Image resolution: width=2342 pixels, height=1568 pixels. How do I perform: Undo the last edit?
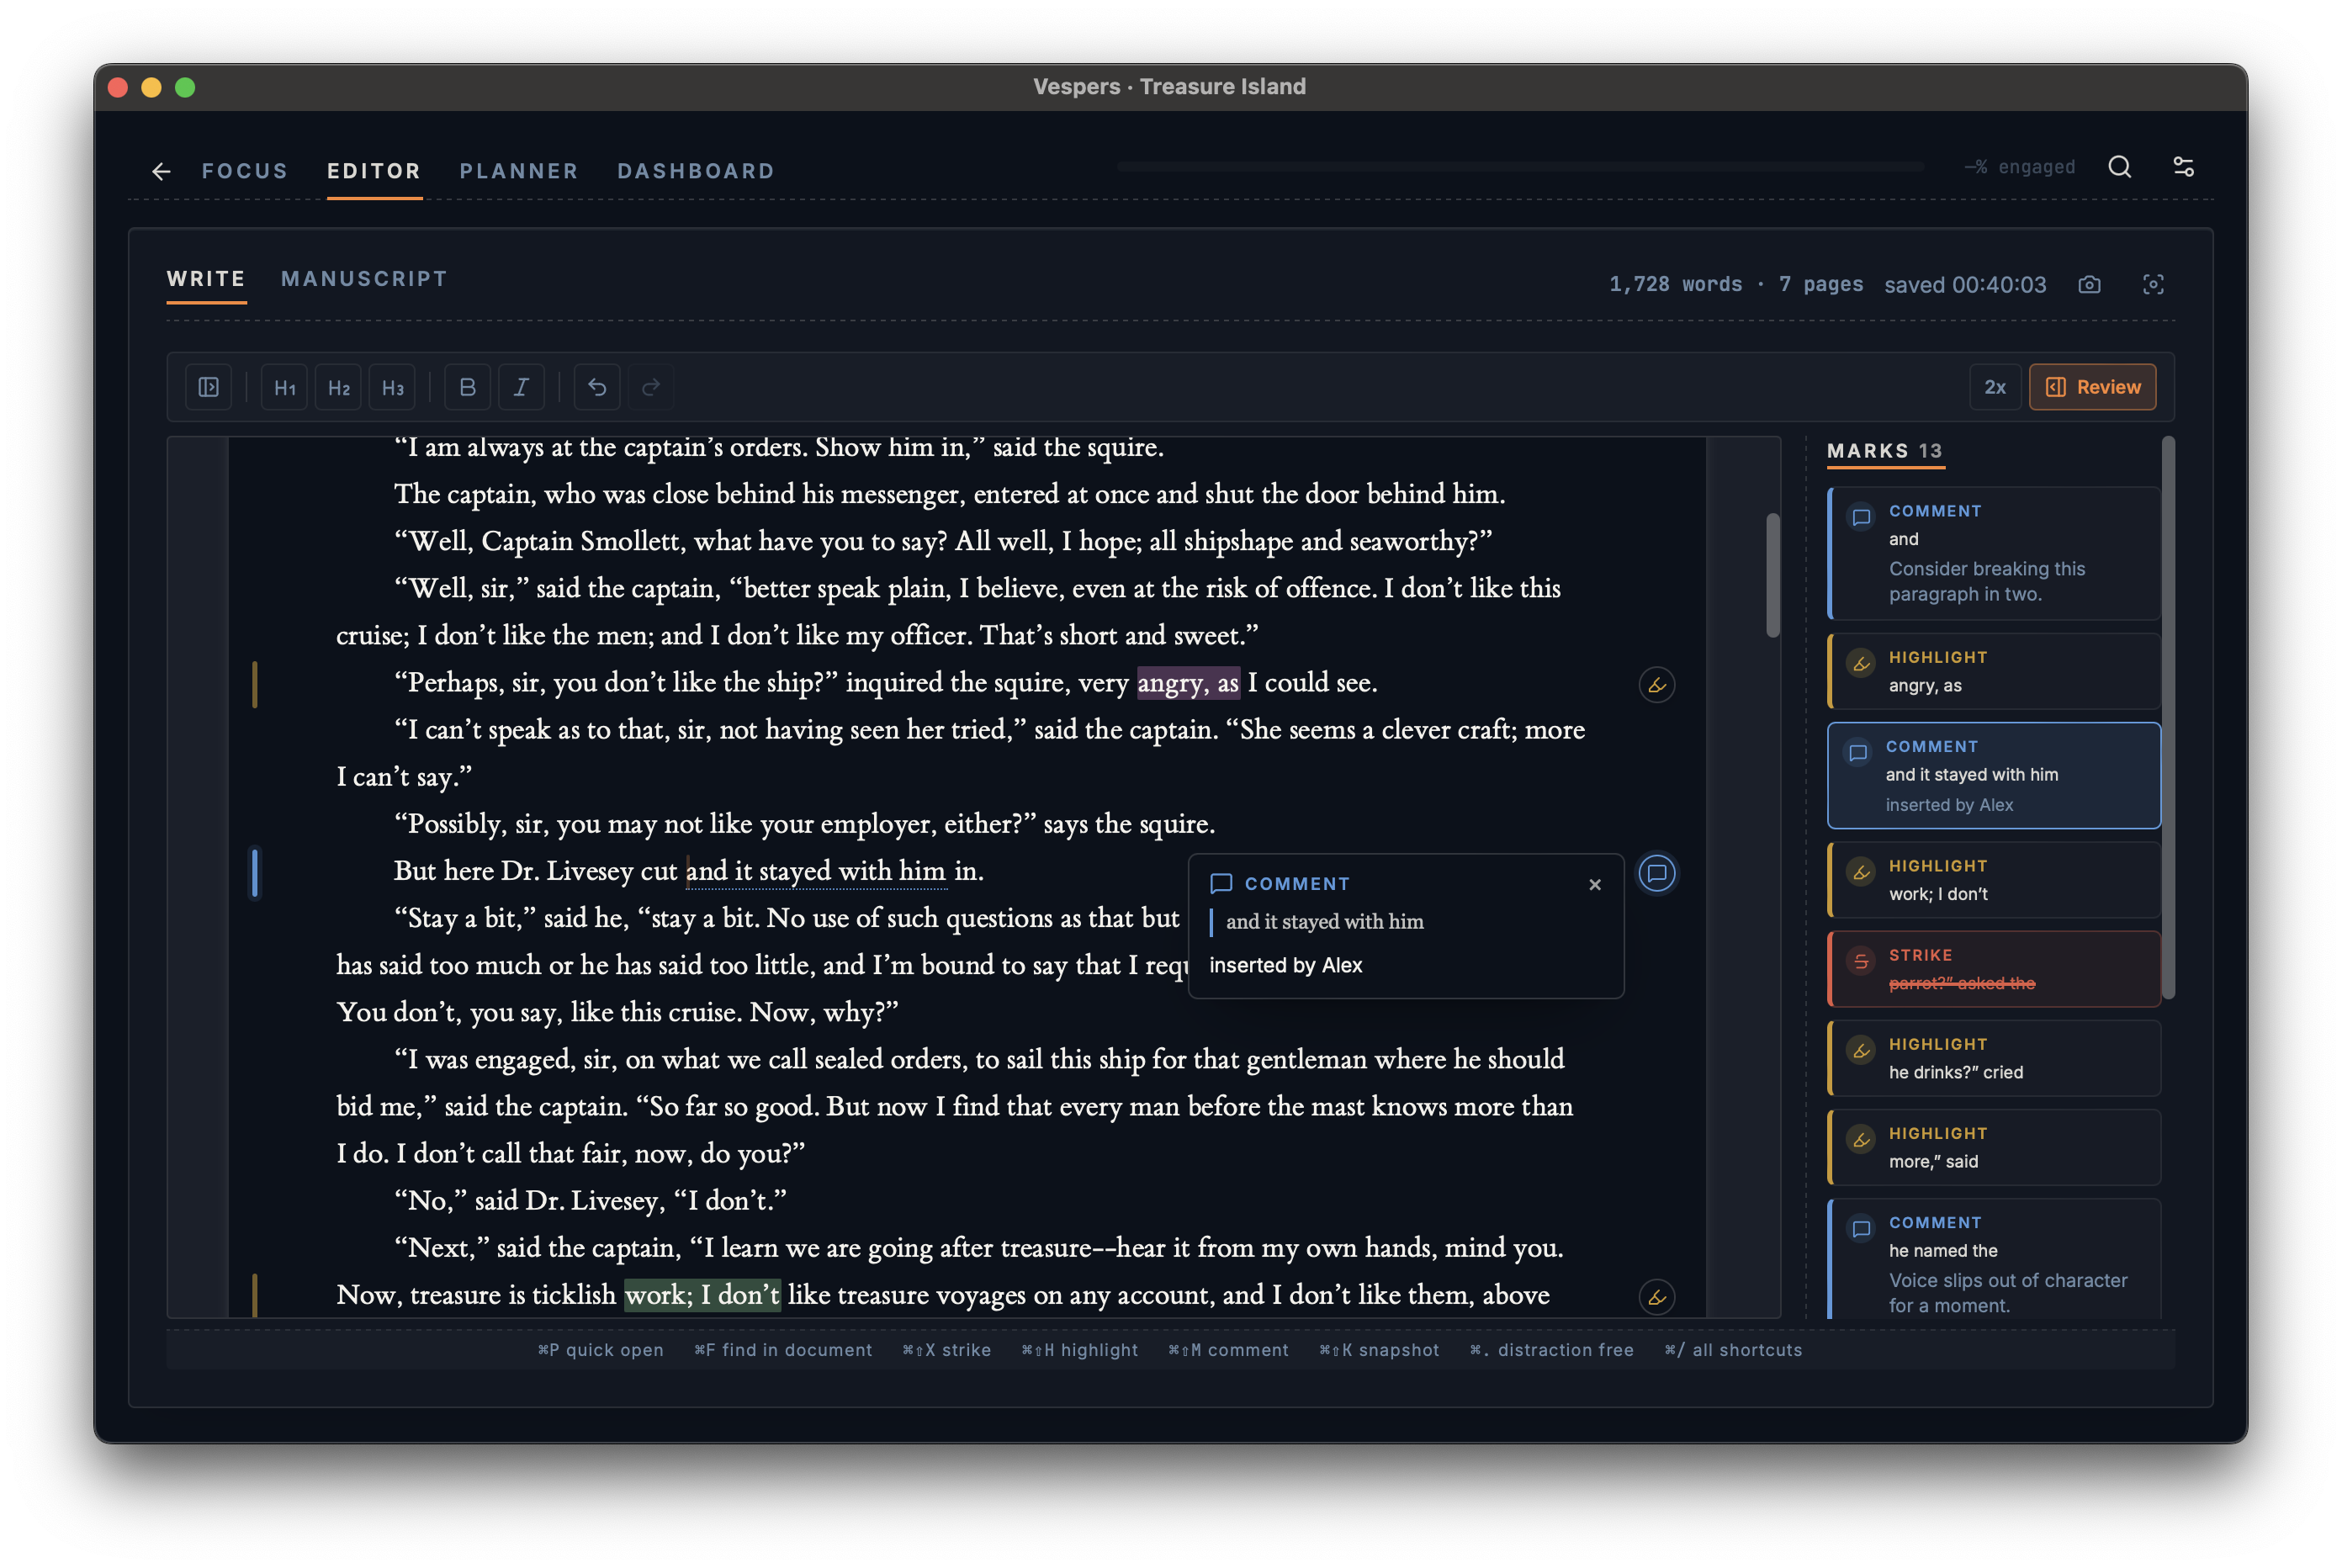(x=597, y=387)
